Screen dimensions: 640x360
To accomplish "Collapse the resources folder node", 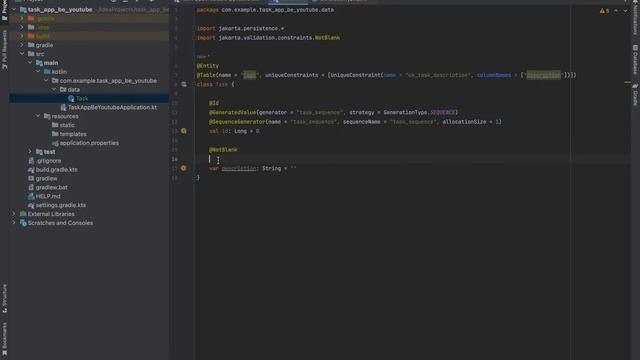I will click(38, 116).
